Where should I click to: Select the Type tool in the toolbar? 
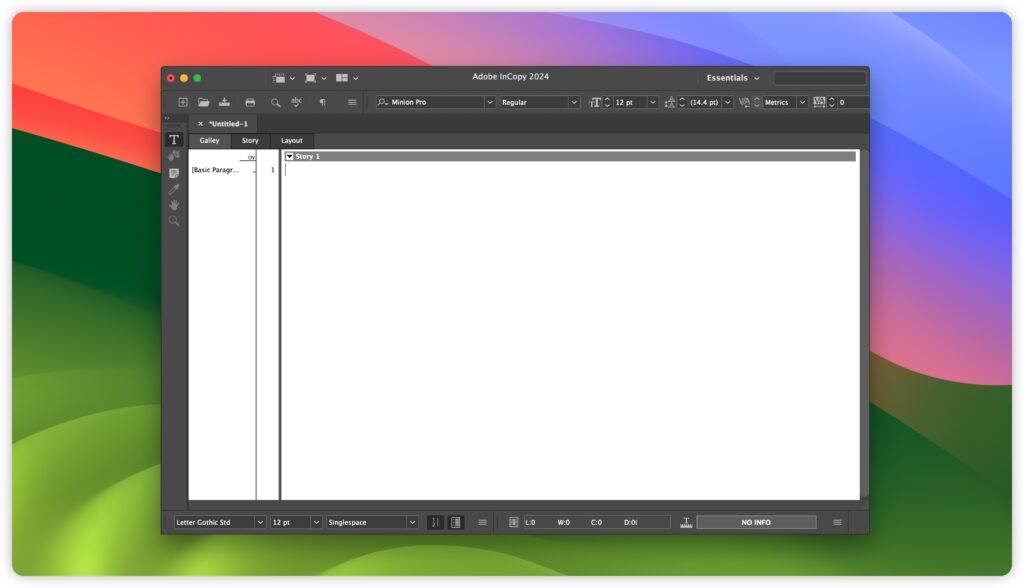point(173,139)
